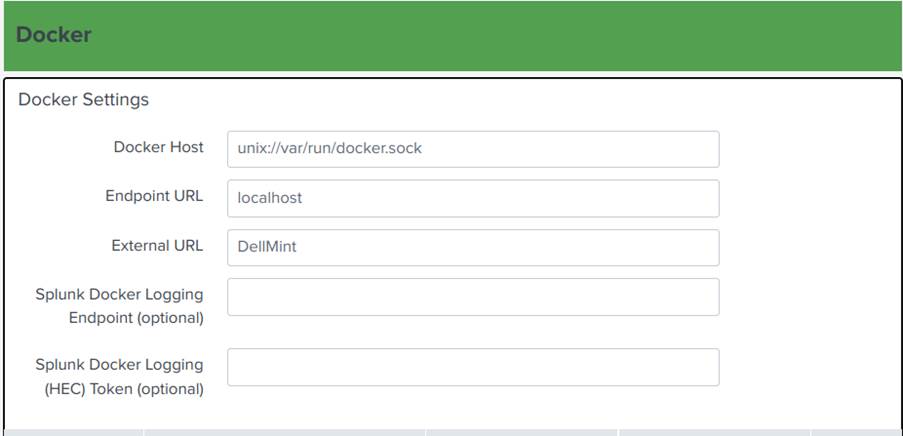The image size is (903, 436).
Task: Place cursor on the localhost value text
Action: coord(270,198)
